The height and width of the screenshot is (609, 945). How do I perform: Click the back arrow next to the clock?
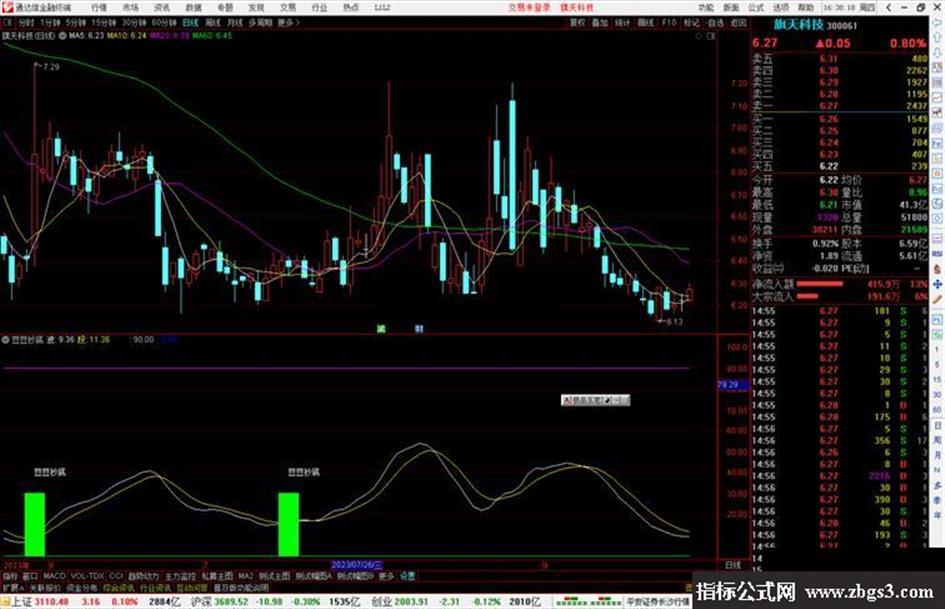tap(889, 7)
